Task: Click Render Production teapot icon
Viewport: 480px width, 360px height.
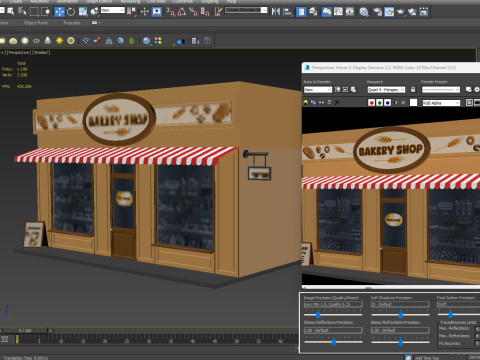Action: pyautogui.click(x=400, y=12)
